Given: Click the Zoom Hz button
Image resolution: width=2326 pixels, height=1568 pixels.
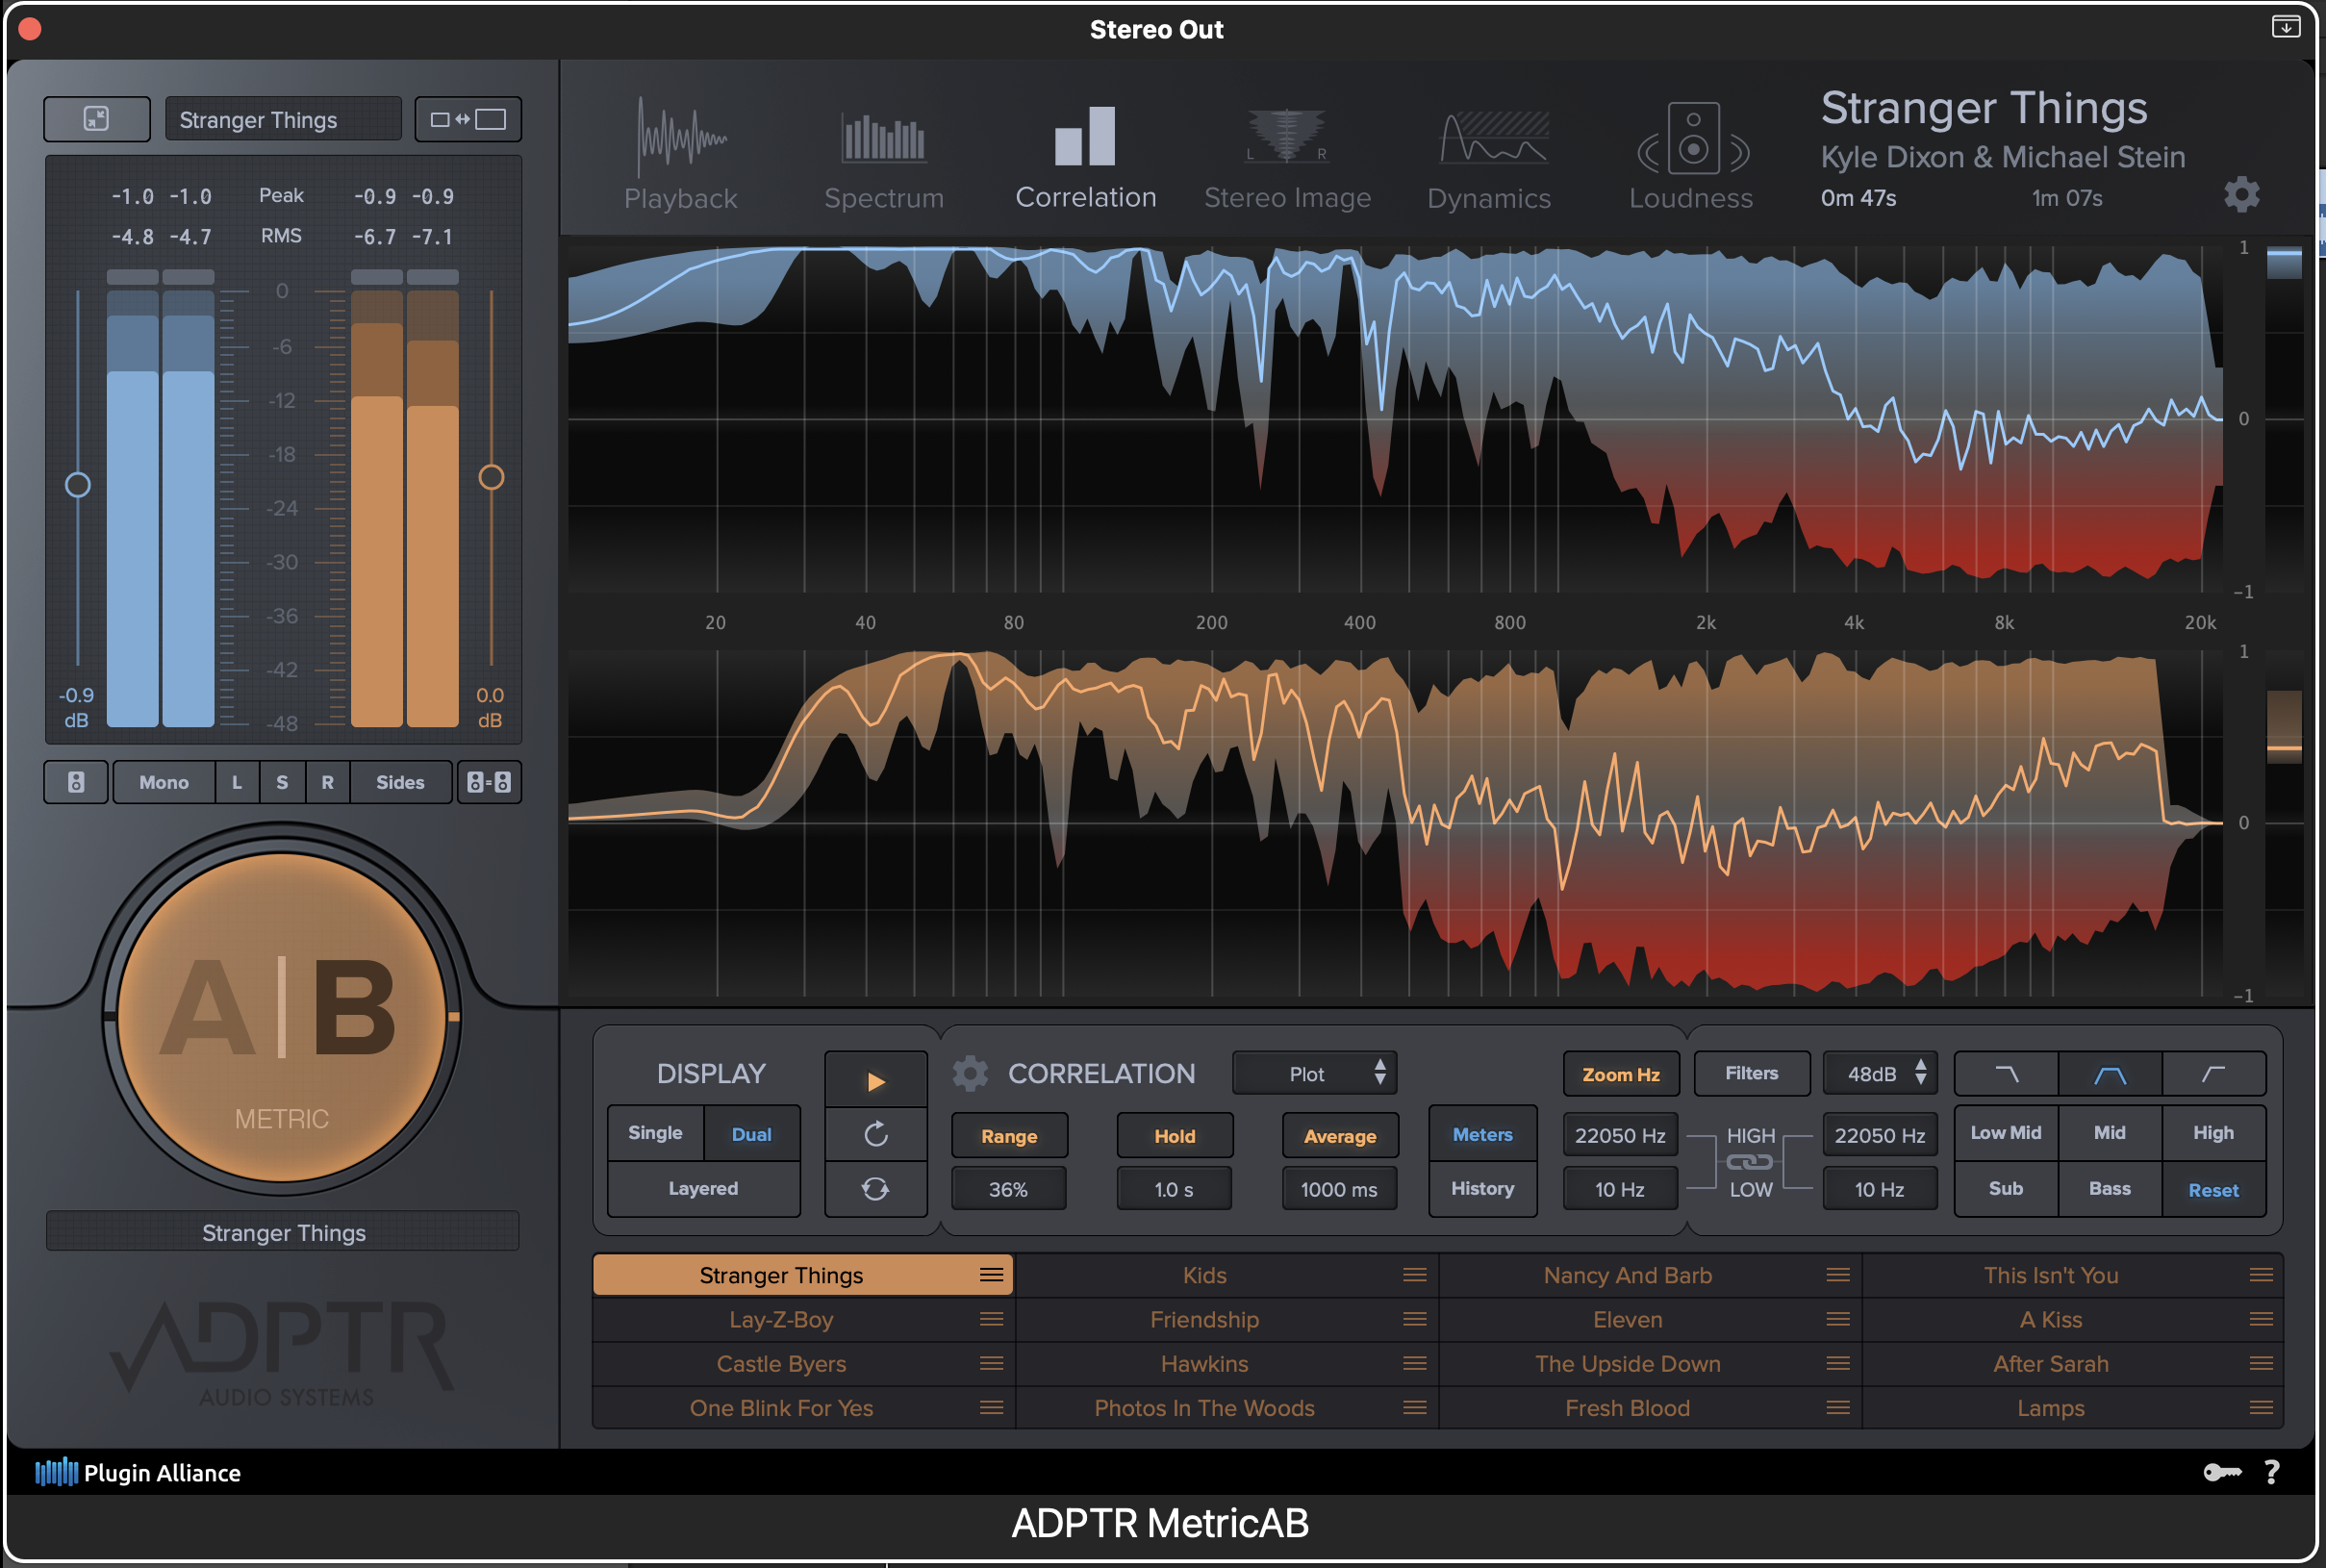Looking at the screenshot, I should click(x=1621, y=1073).
